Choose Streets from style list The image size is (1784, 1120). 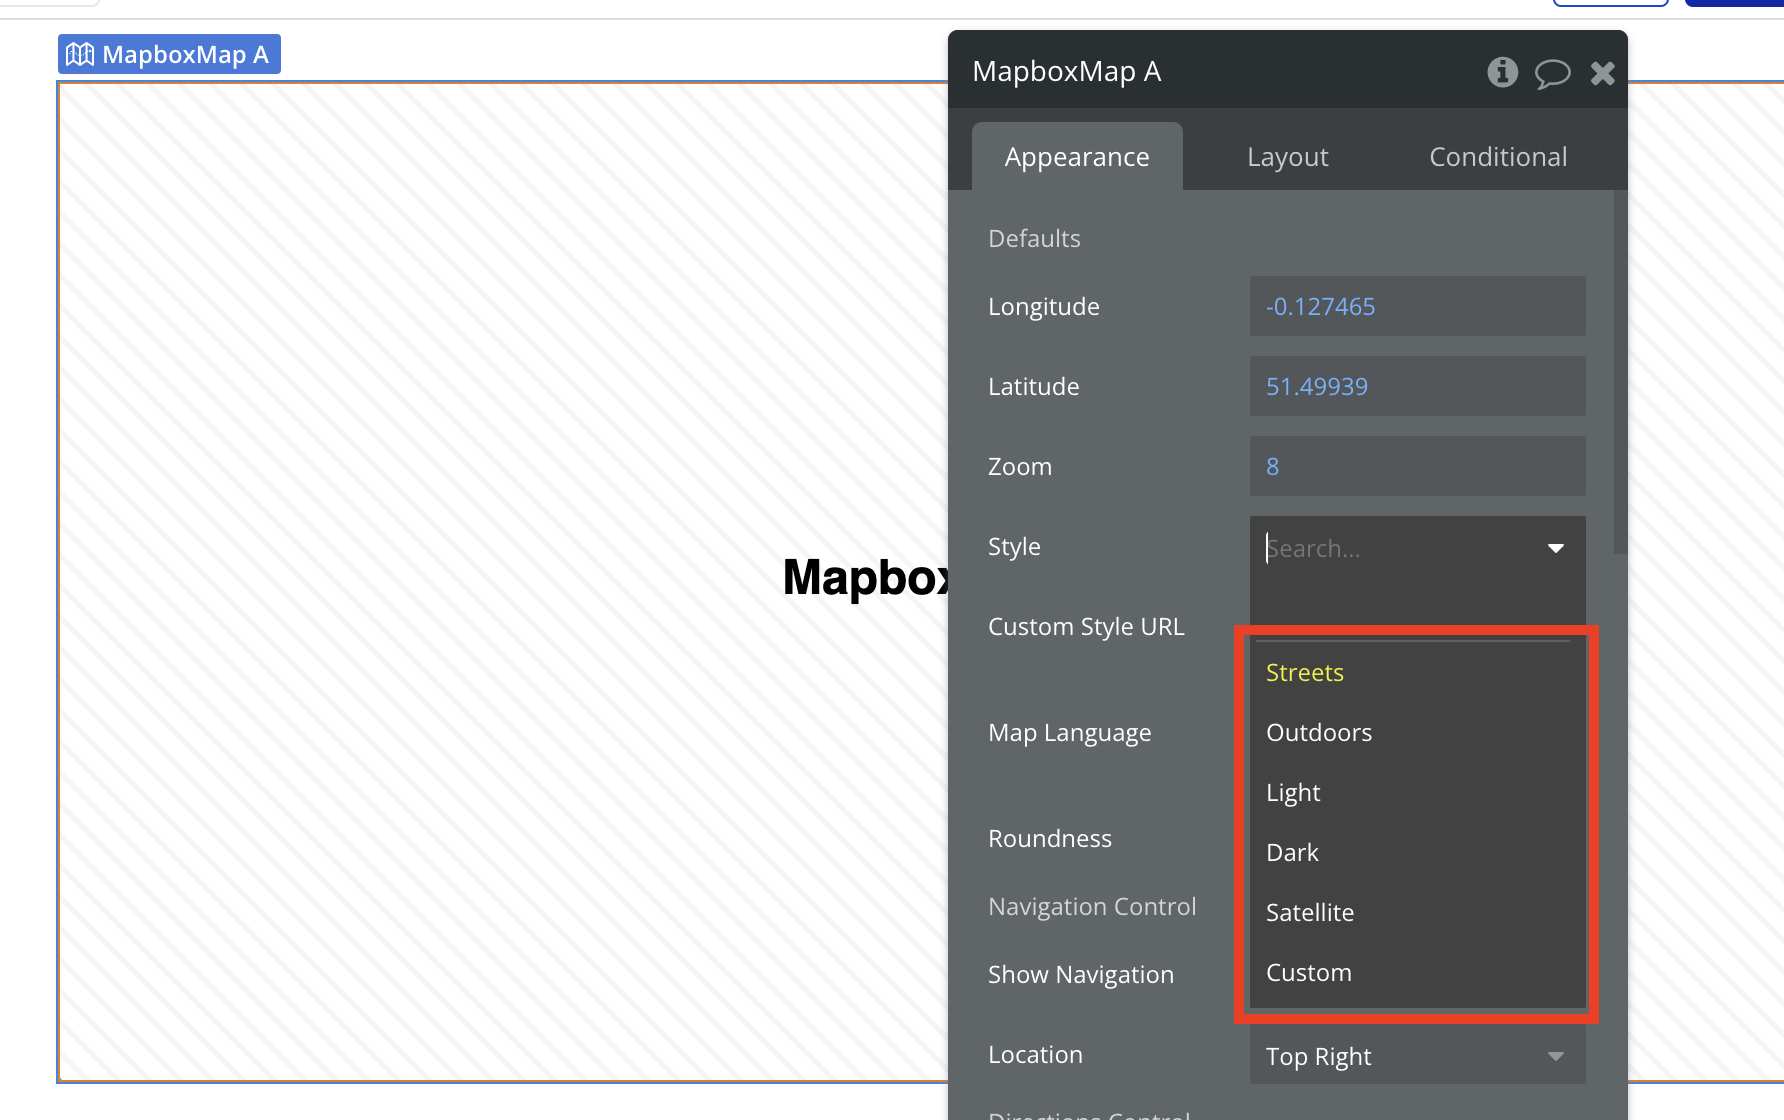[1304, 673]
